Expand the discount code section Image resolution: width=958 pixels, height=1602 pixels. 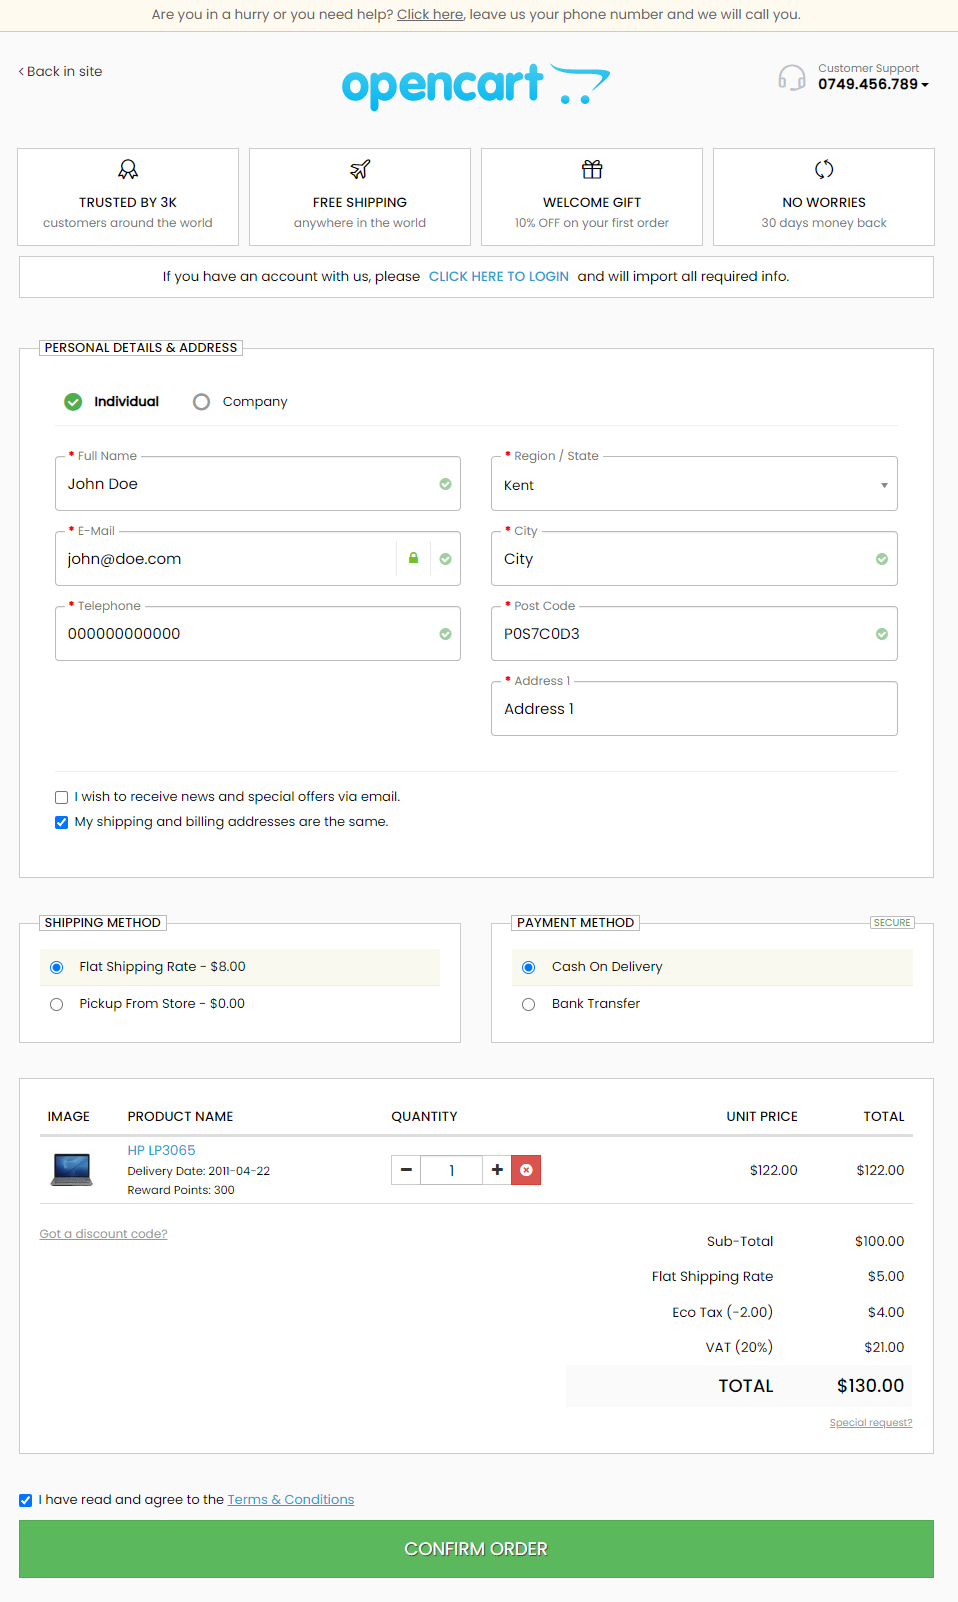pyautogui.click(x=103, y=1234)
